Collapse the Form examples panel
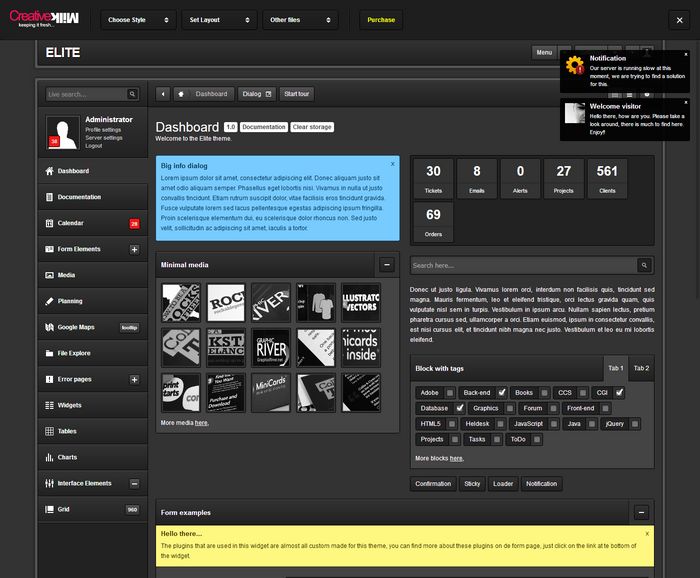The image size is (700, 578). [x=642, y=512]
